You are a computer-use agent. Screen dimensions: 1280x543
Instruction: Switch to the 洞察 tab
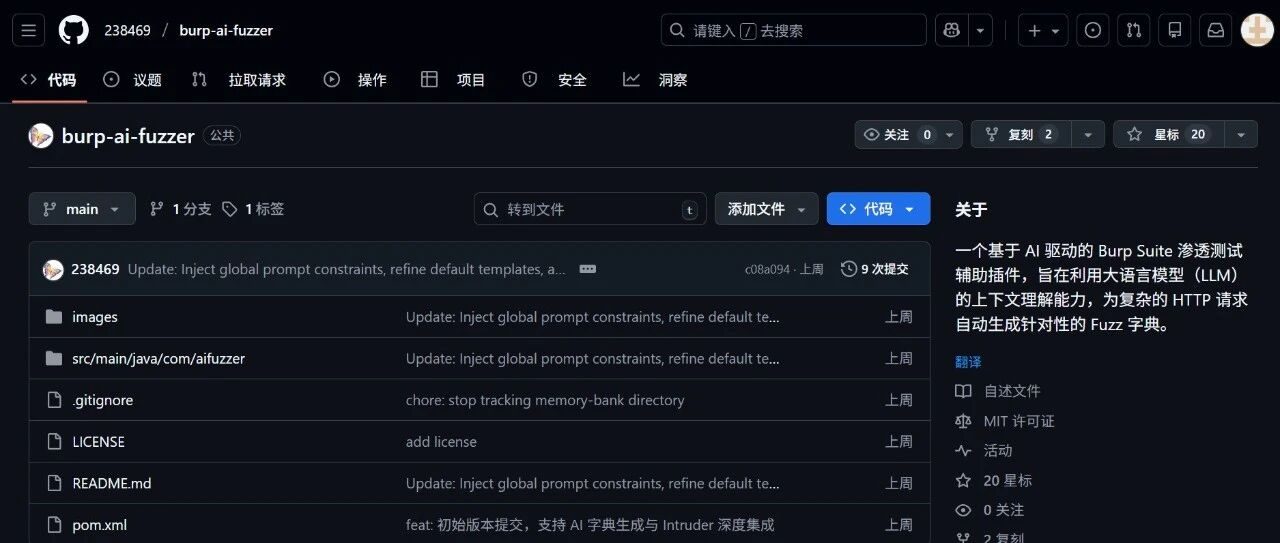pos(655,79)
